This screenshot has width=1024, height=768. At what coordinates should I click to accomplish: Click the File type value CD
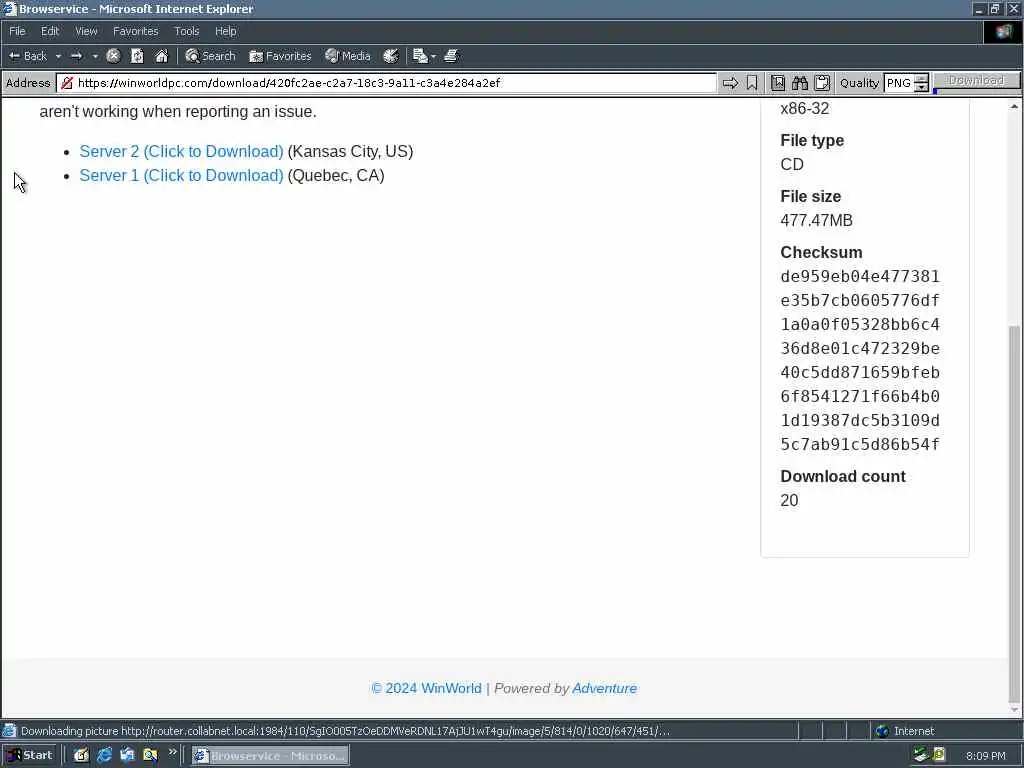(792, 165)
